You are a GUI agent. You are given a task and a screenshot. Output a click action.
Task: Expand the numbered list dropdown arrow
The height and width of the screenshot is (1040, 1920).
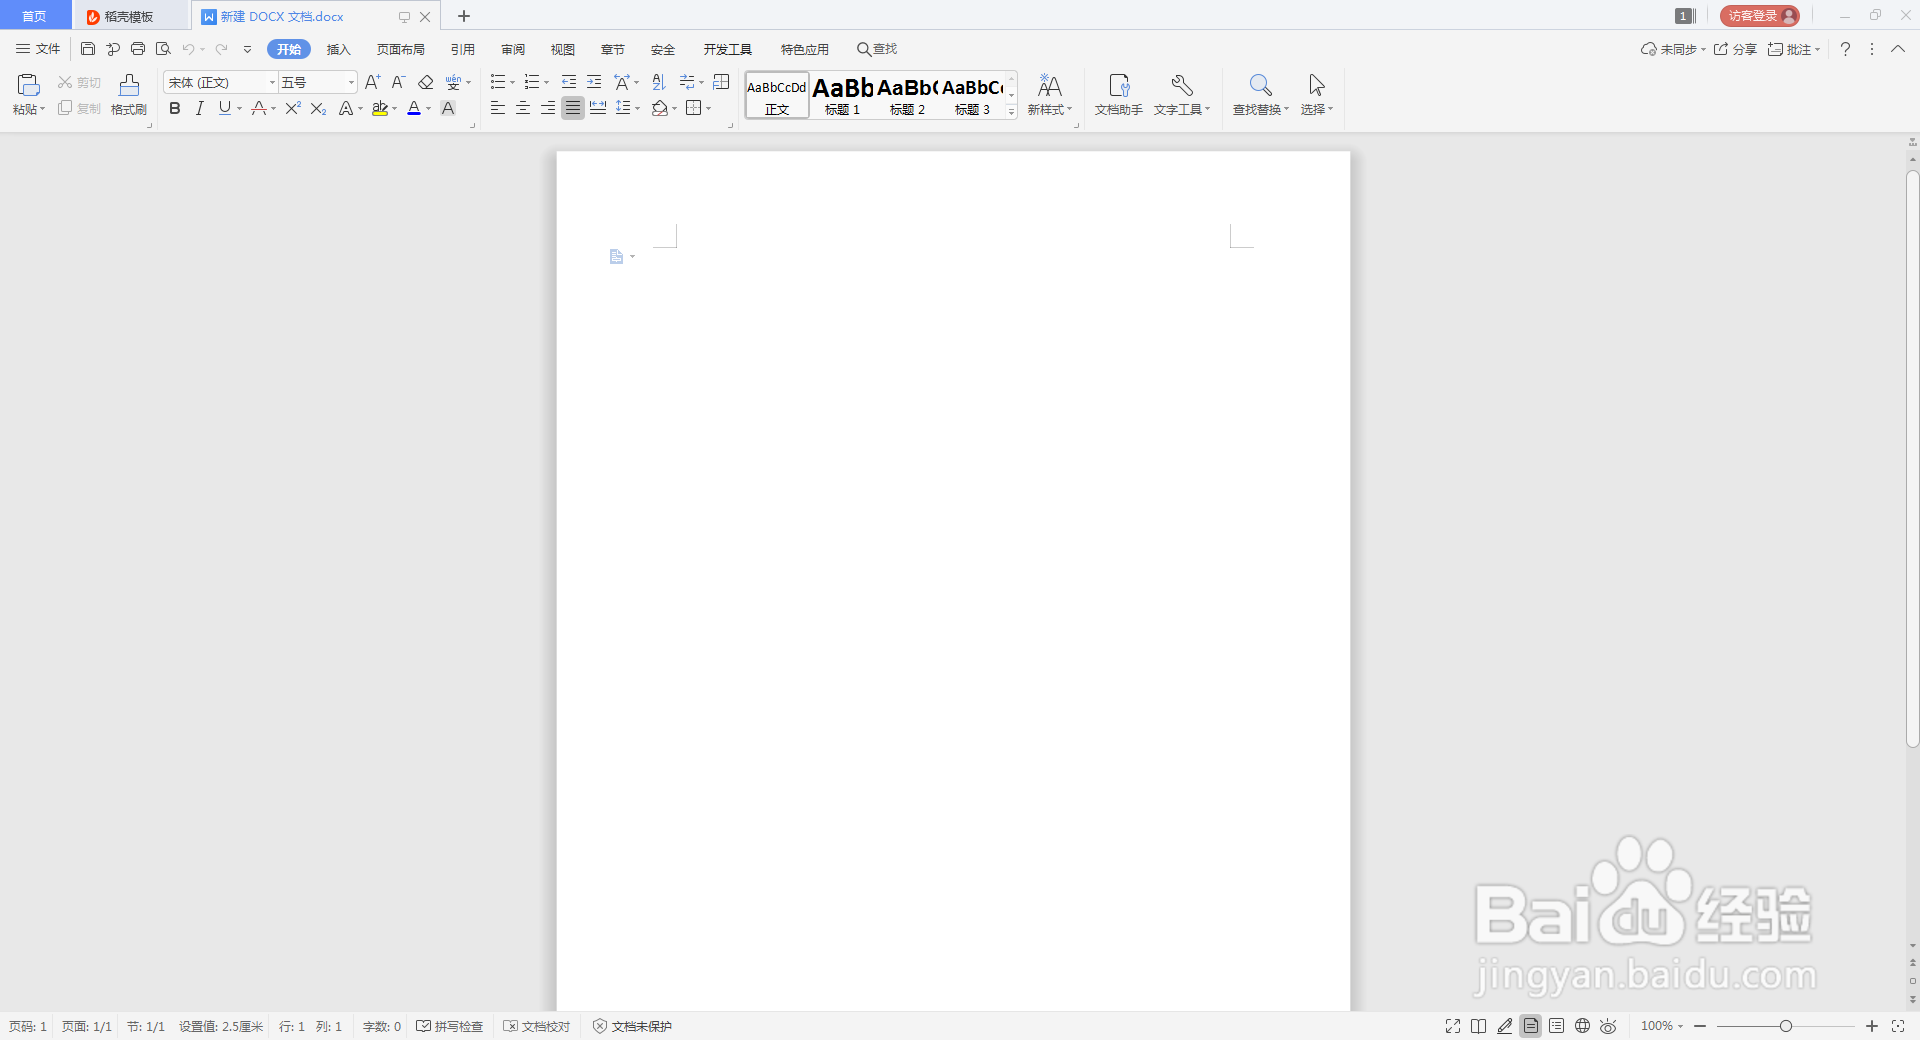(x=546, y=83)
